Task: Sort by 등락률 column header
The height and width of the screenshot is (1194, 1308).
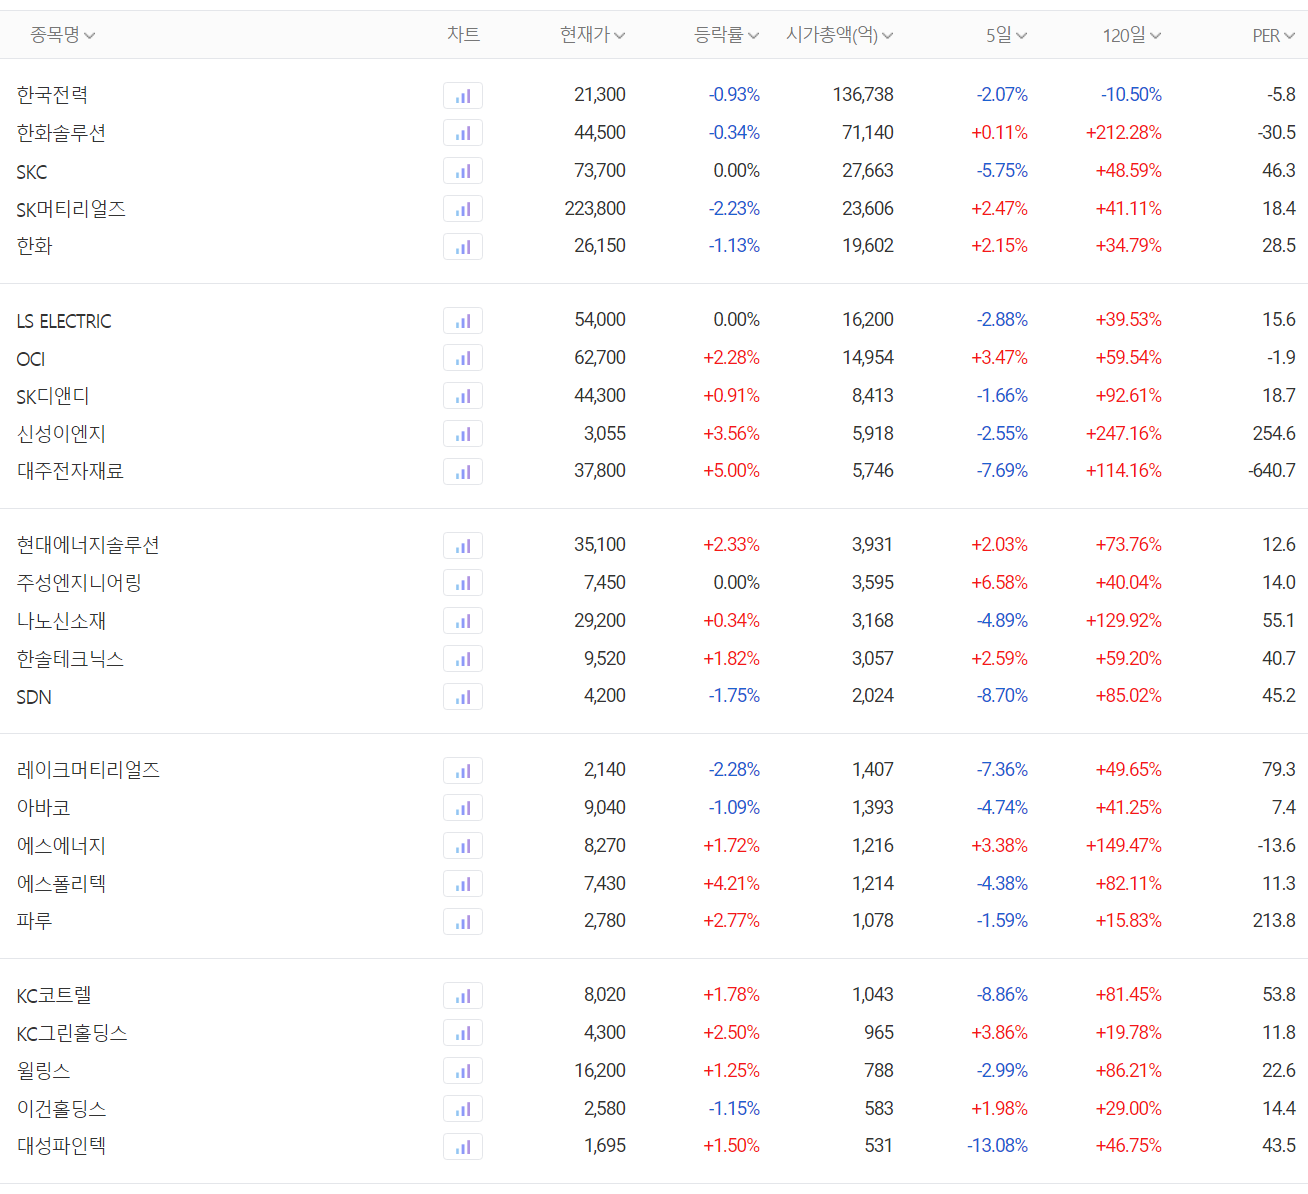Action: 727,35
